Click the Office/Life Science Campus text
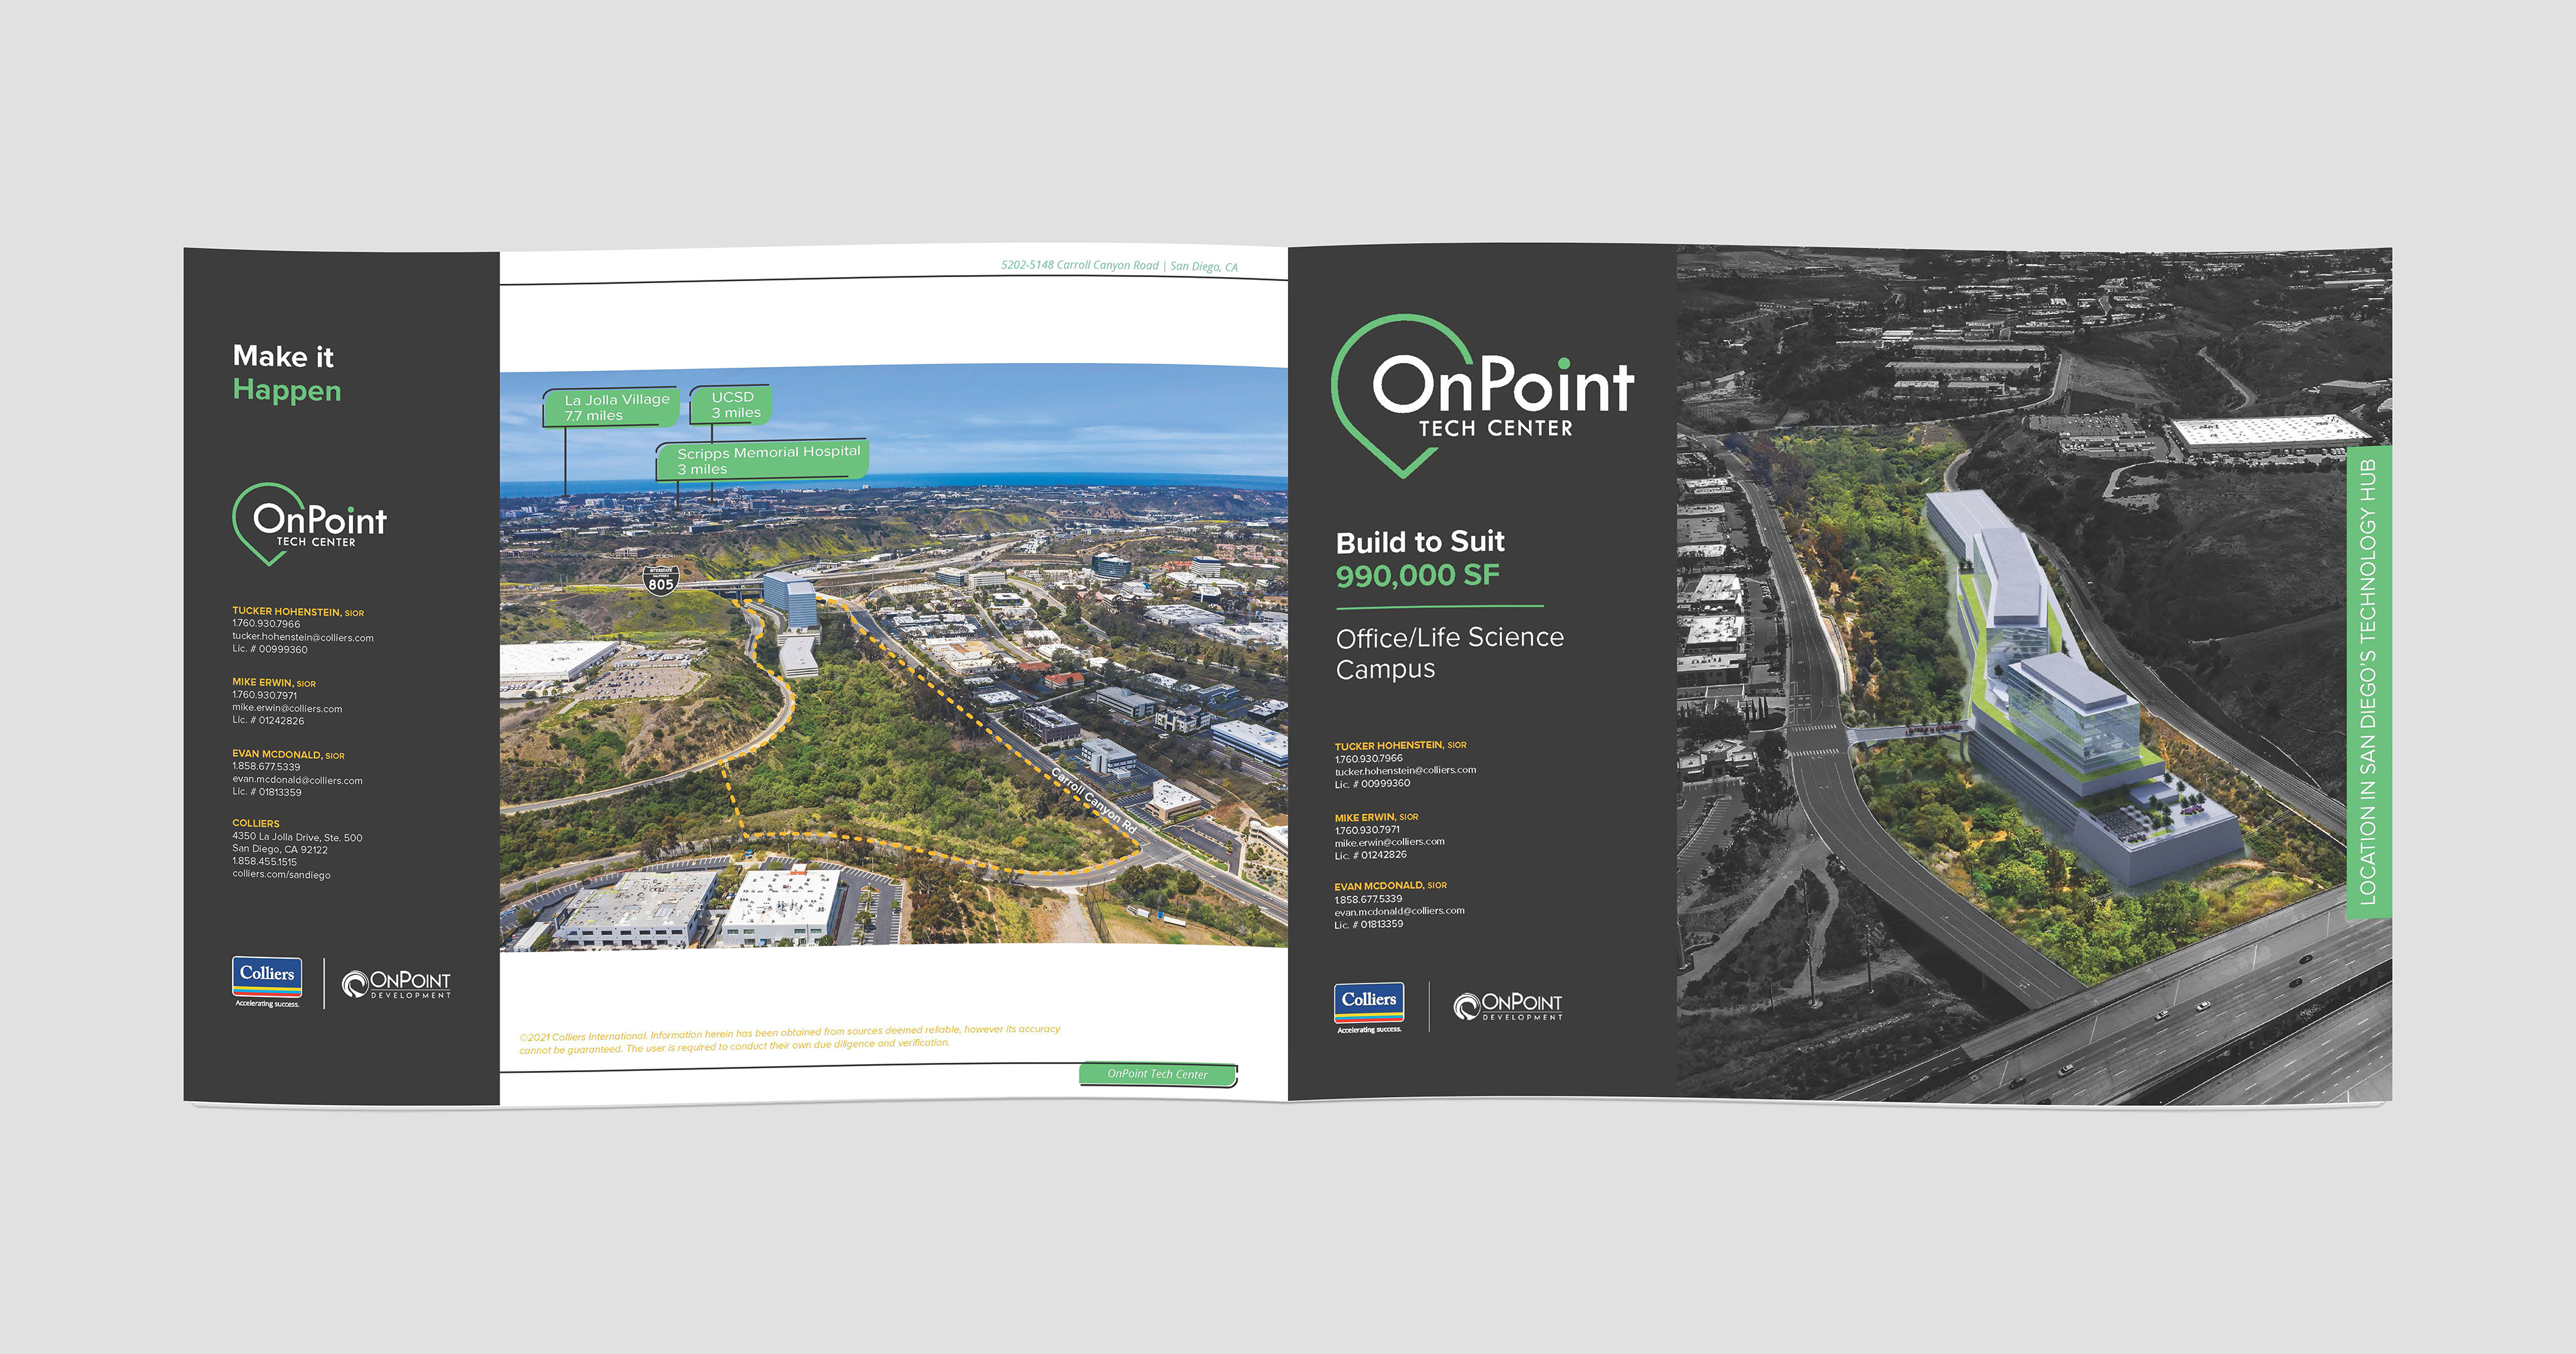 (1450, 653)
